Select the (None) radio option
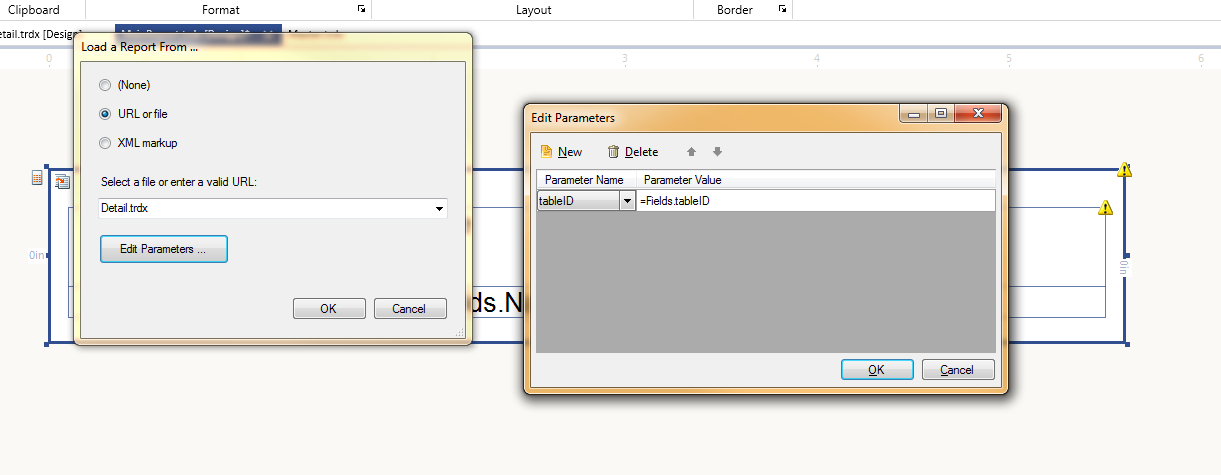This screenshot has height=475, width=1221. [105, 85]
